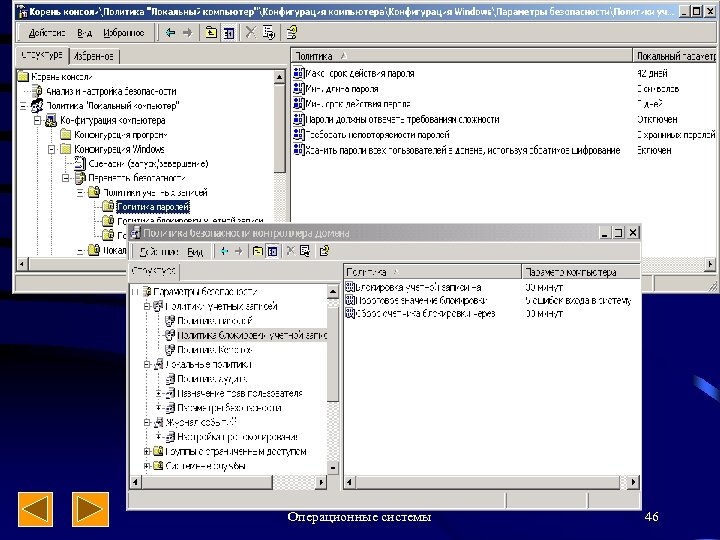
Task: Go to next slide with orange right arrow
Action: click(x=90, y=509)
